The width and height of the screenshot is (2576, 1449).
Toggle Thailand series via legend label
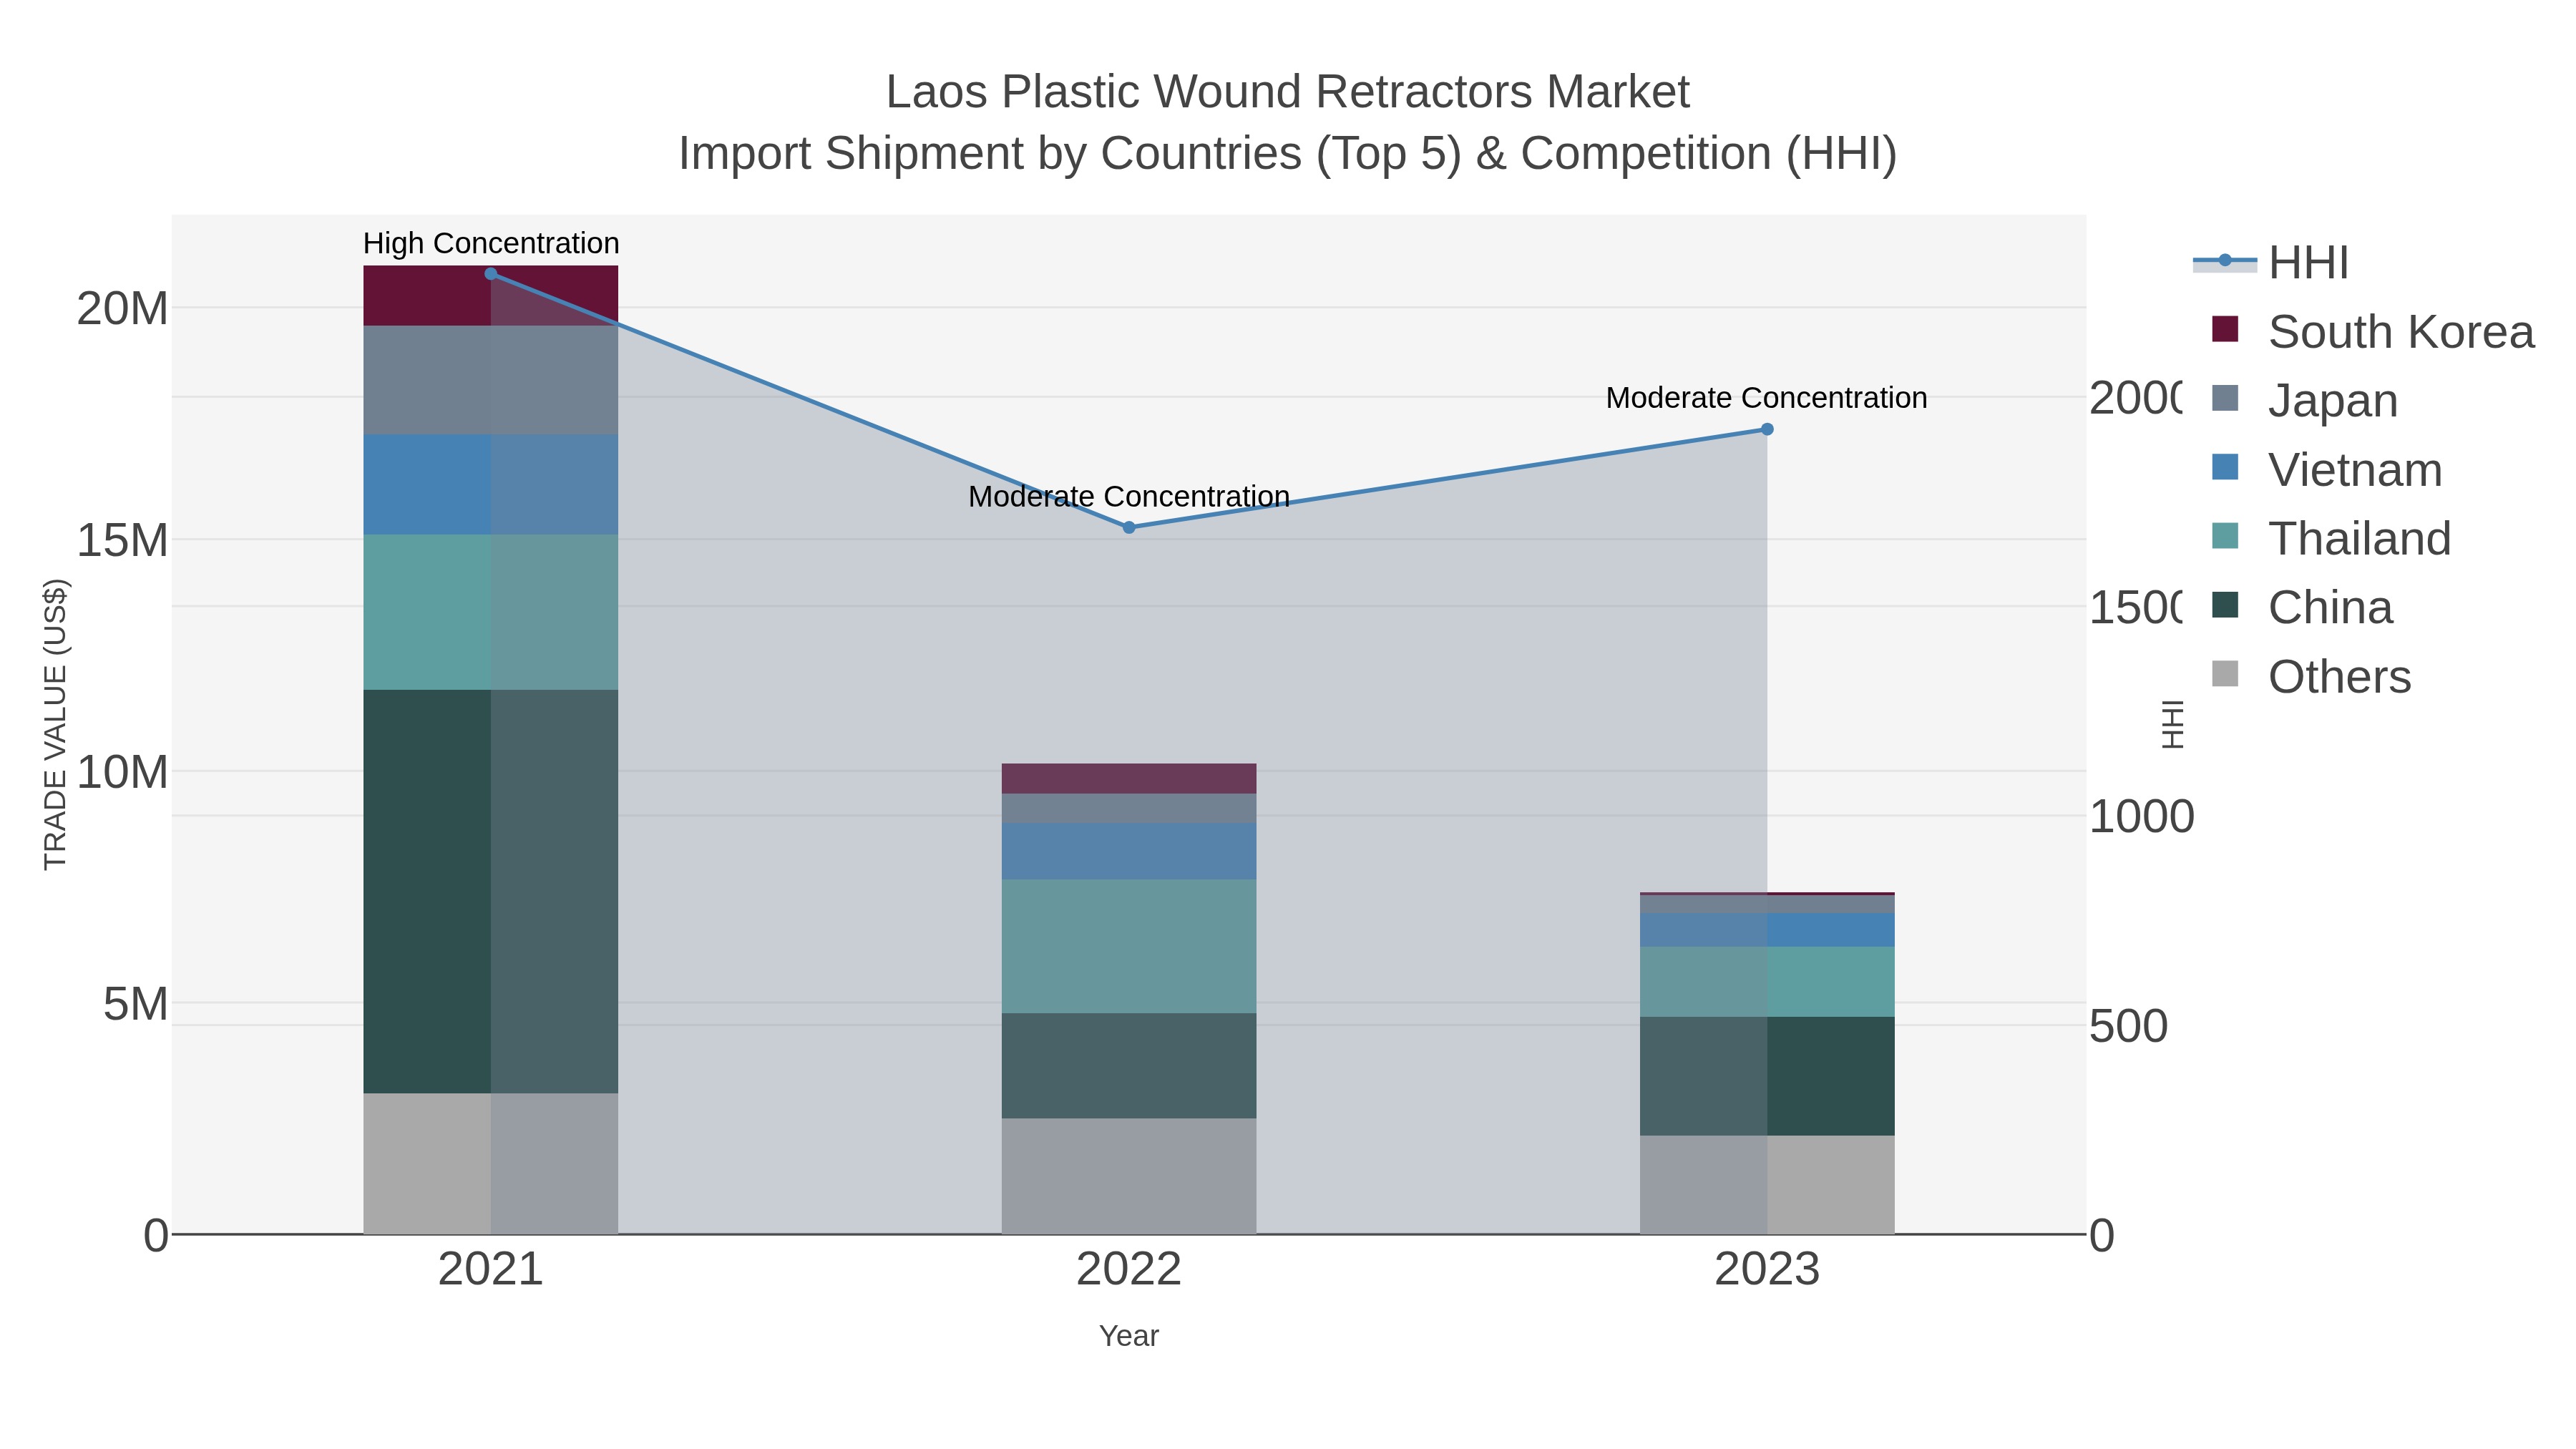click(x=2359, y=538)
